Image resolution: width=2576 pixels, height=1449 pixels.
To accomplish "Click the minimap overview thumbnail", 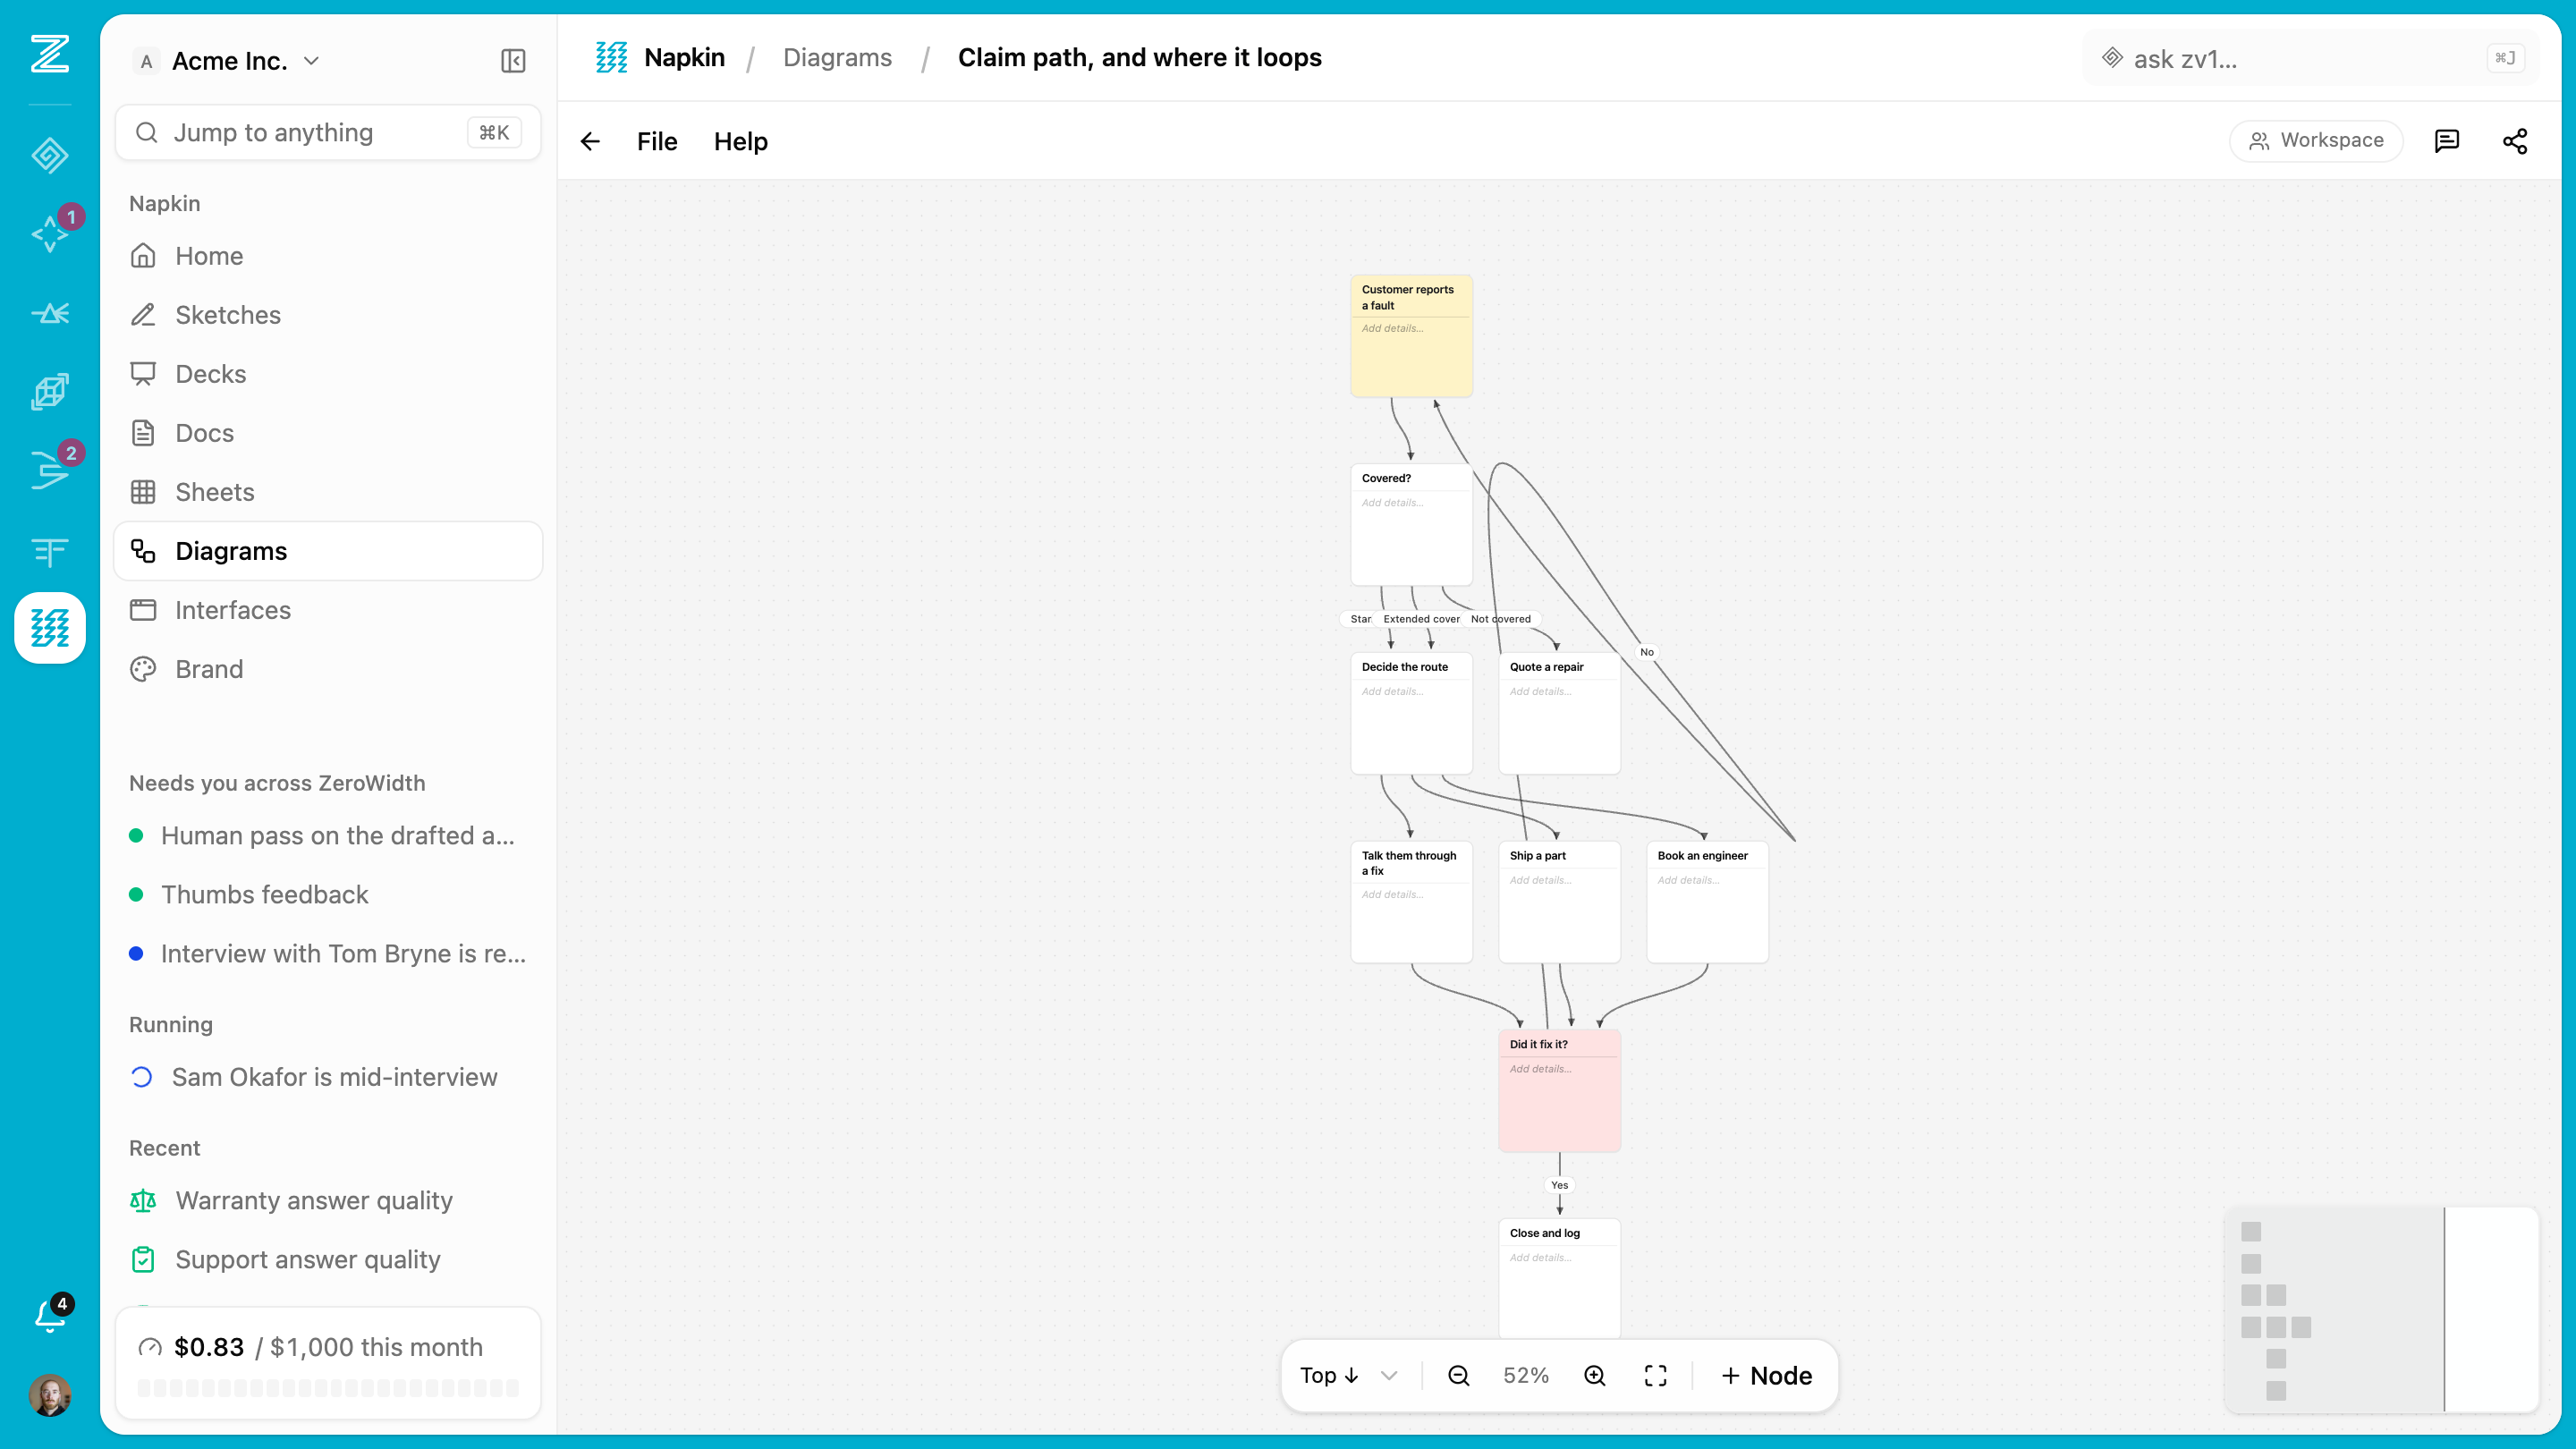I will pos(2381,1310).
